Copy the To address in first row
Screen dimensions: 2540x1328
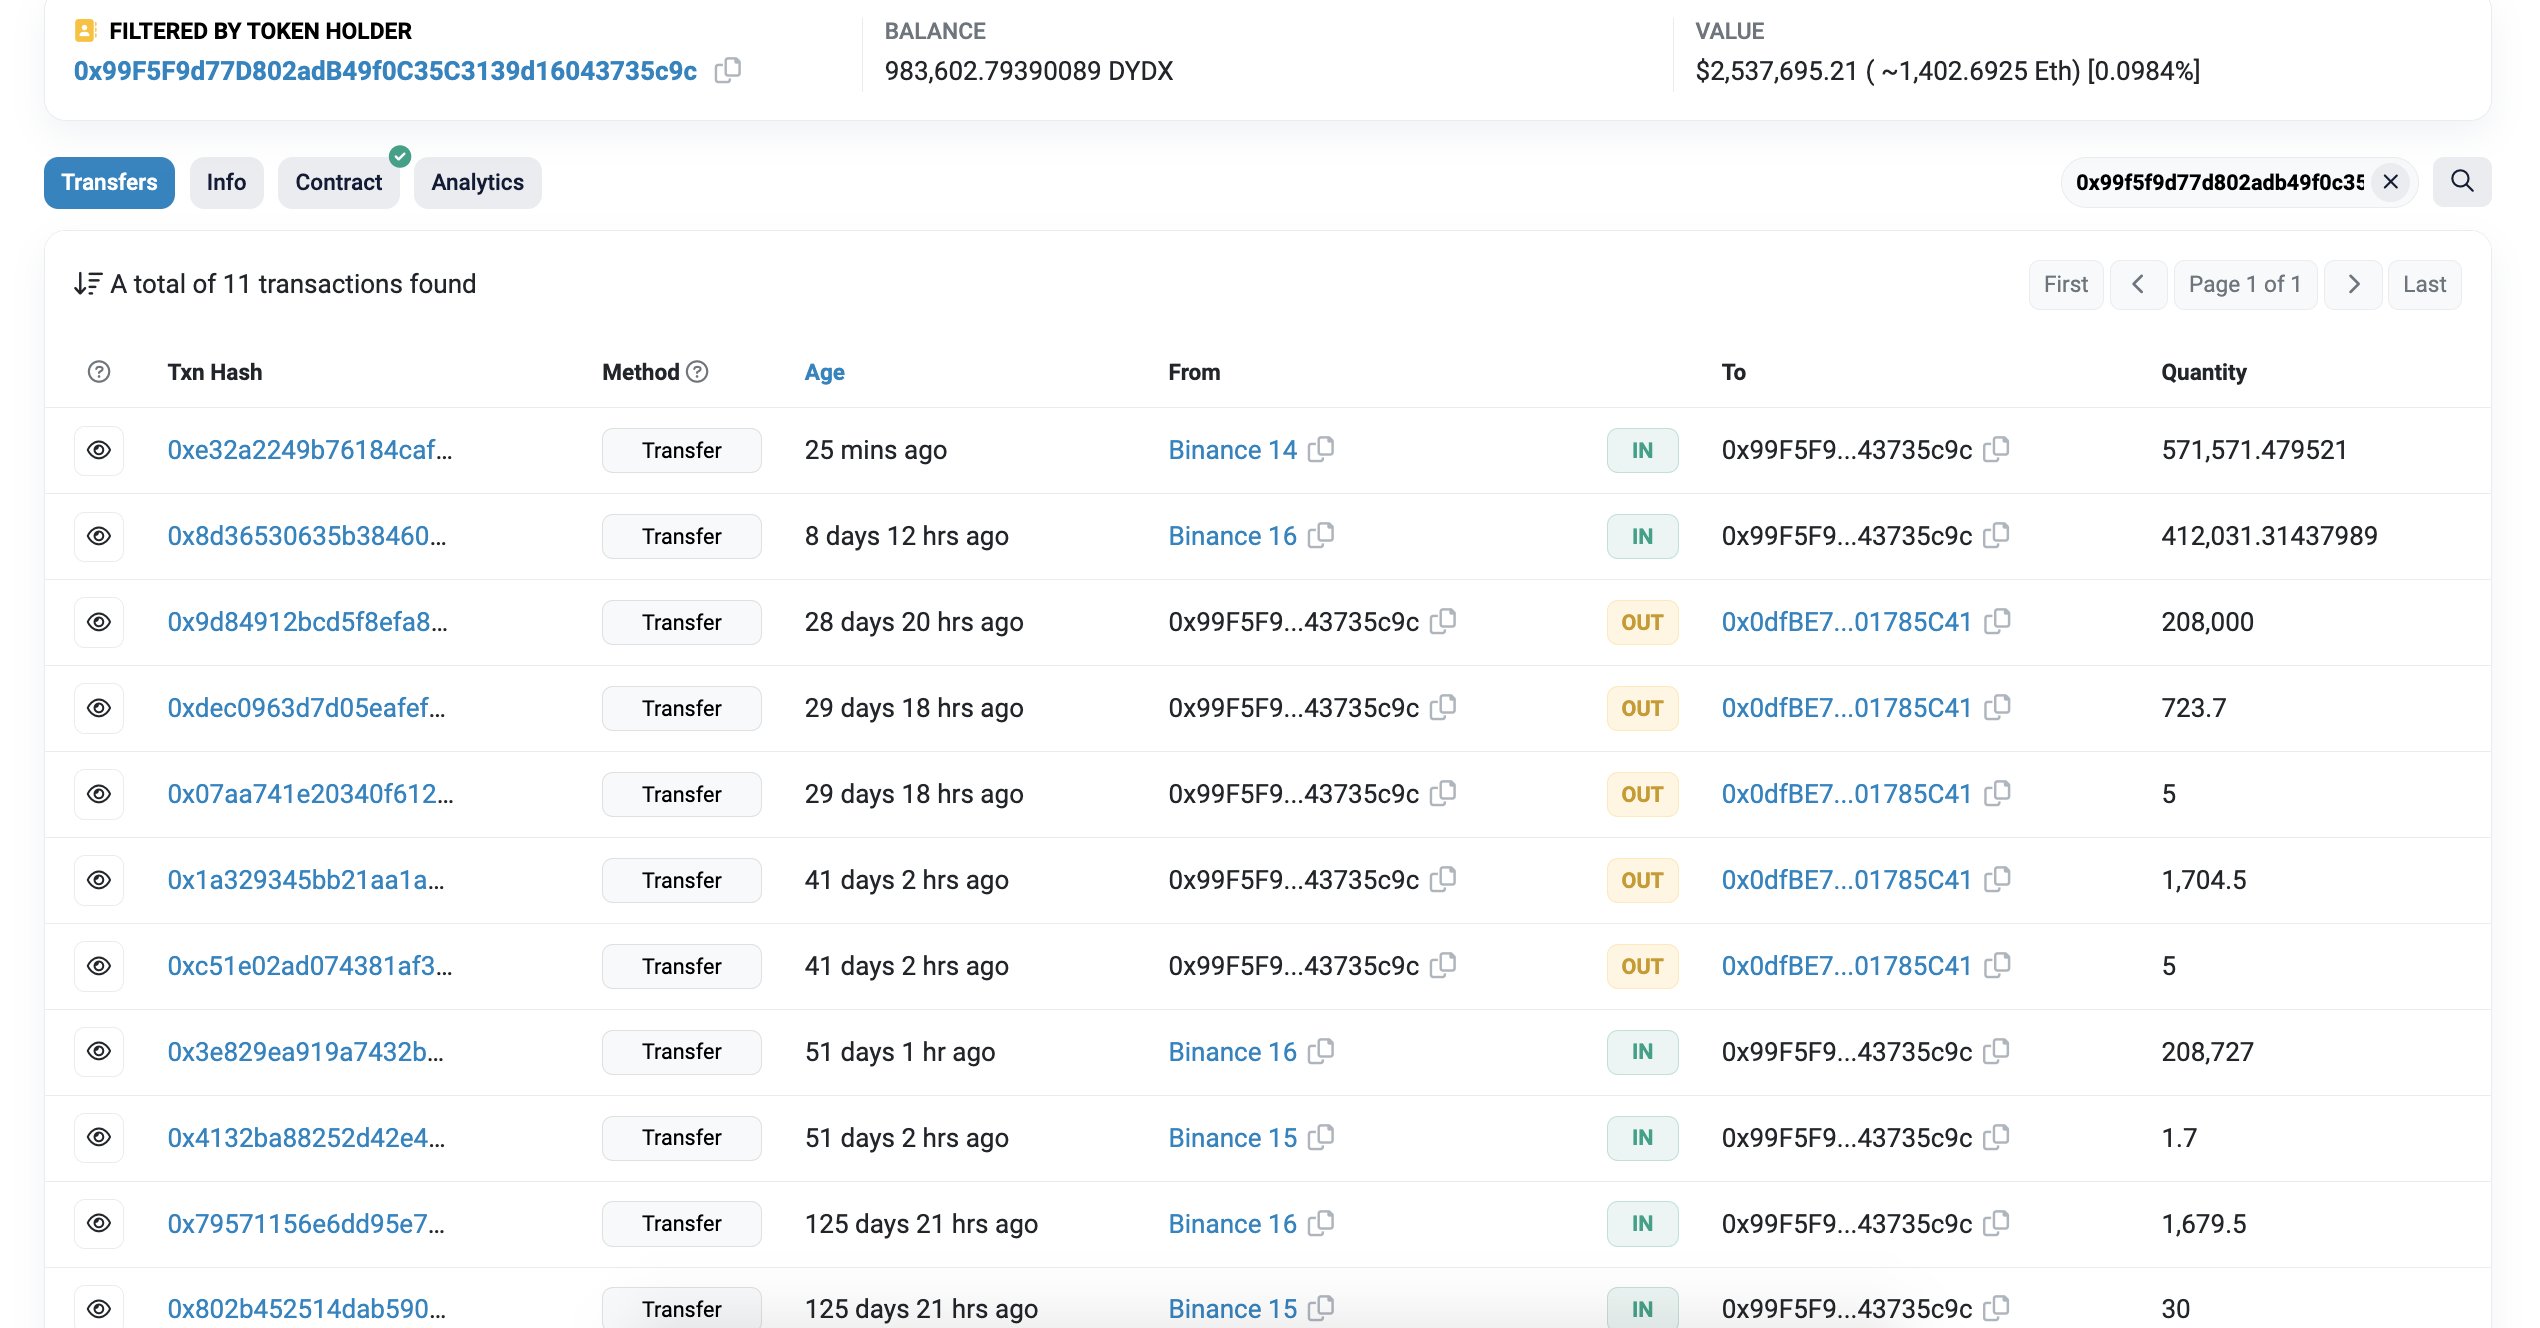(x=1997, y=449)
